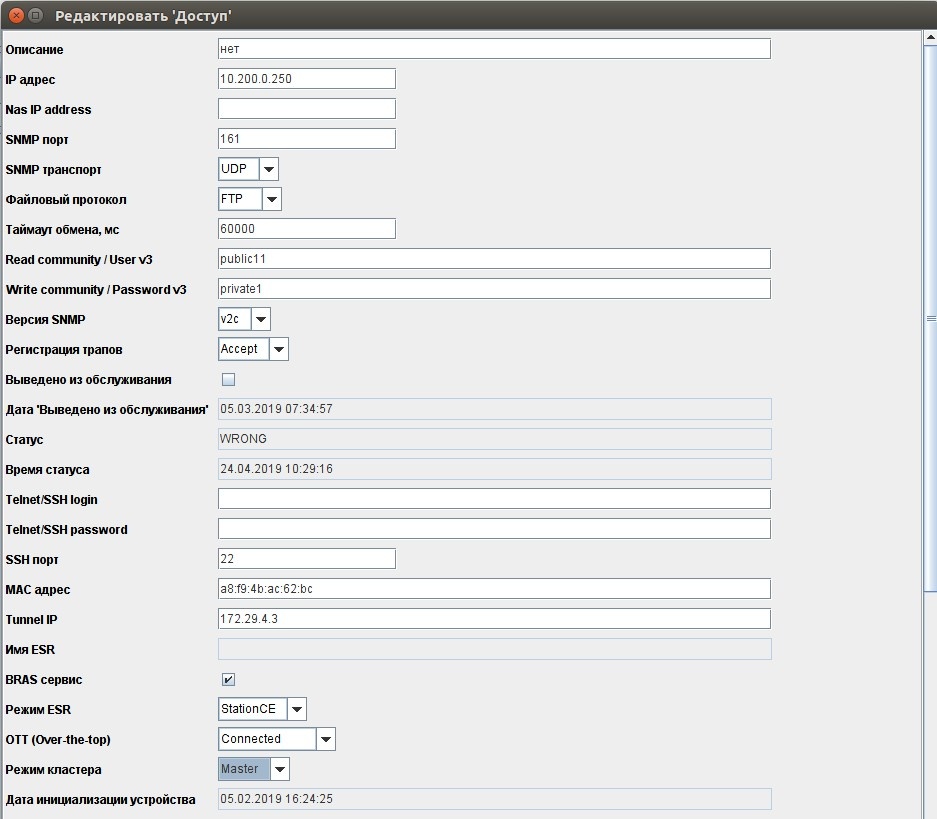
Task: Close the 'Редактировать Доступ' window
Action: (x=16, y=15)
